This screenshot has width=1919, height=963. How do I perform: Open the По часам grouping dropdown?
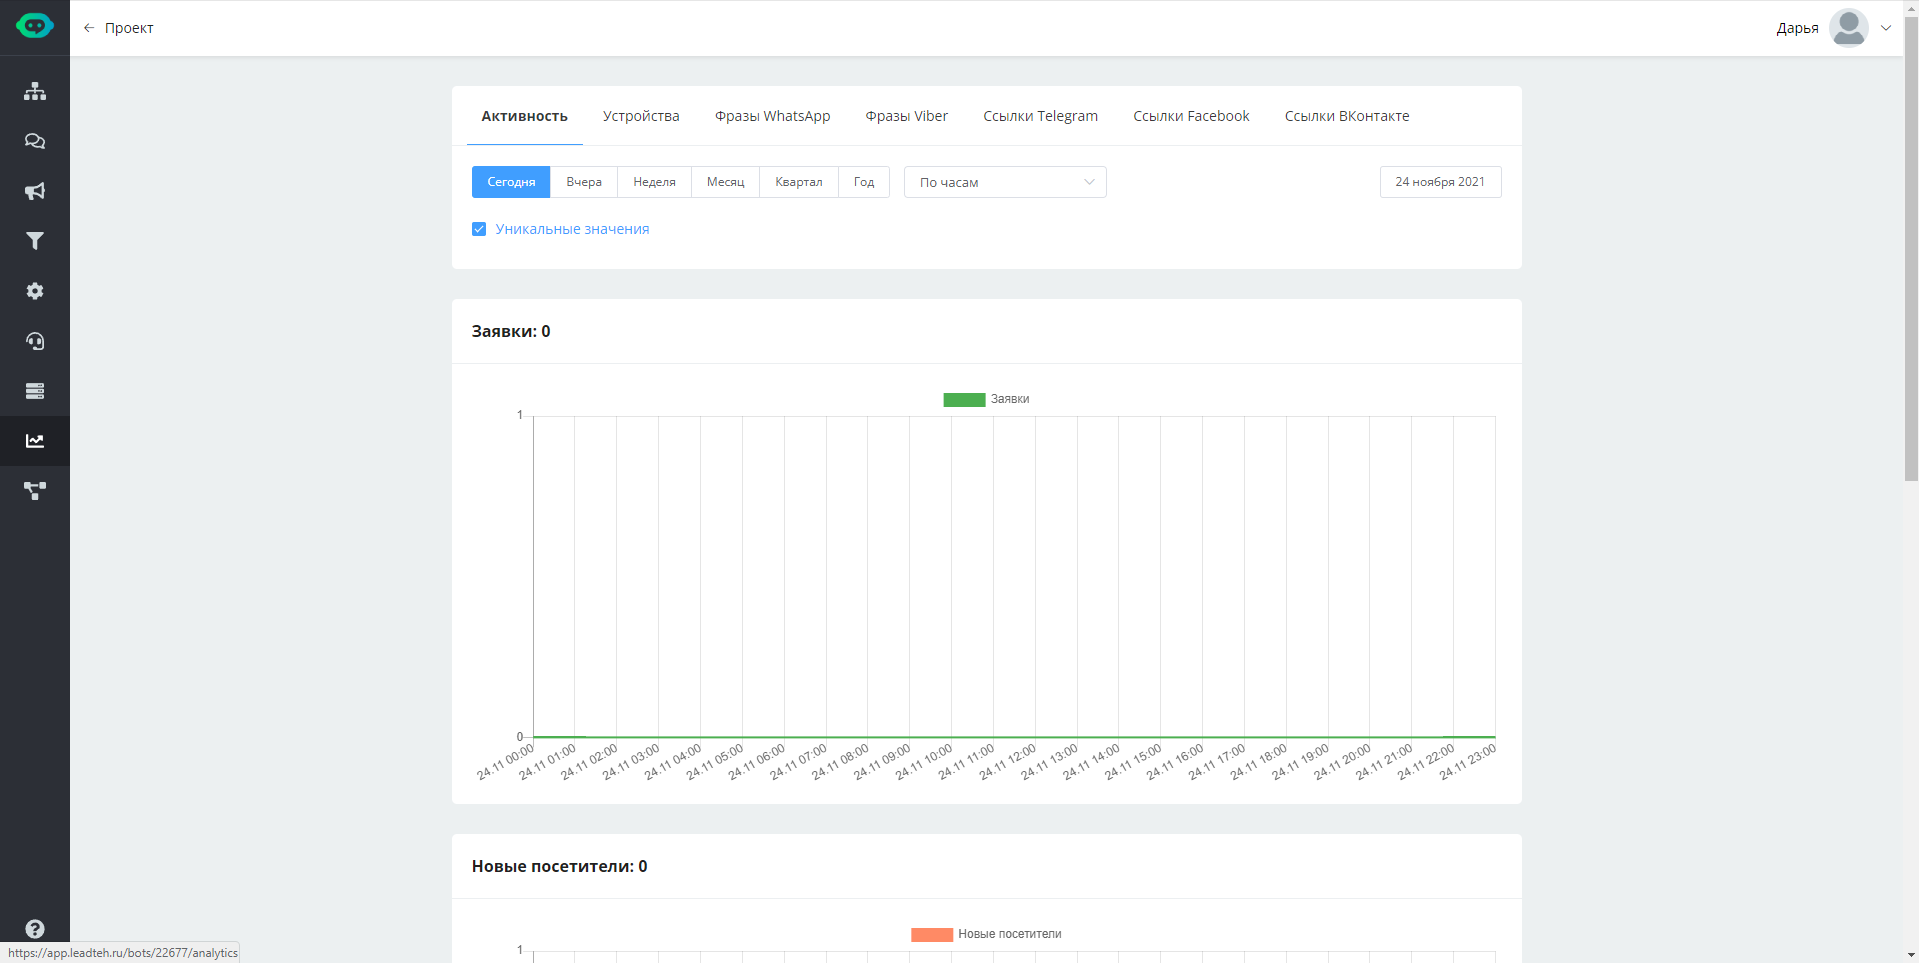[1005, 182]
